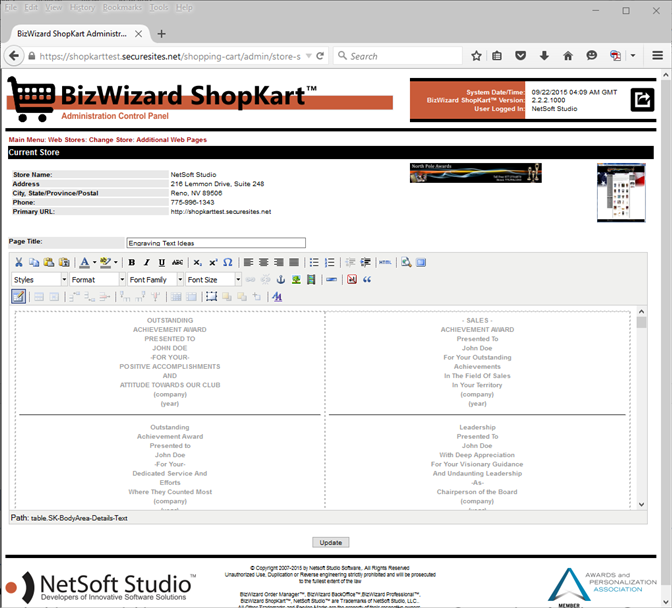Expand the background color picker arrow
672x608 pixels.
[116, 262]
